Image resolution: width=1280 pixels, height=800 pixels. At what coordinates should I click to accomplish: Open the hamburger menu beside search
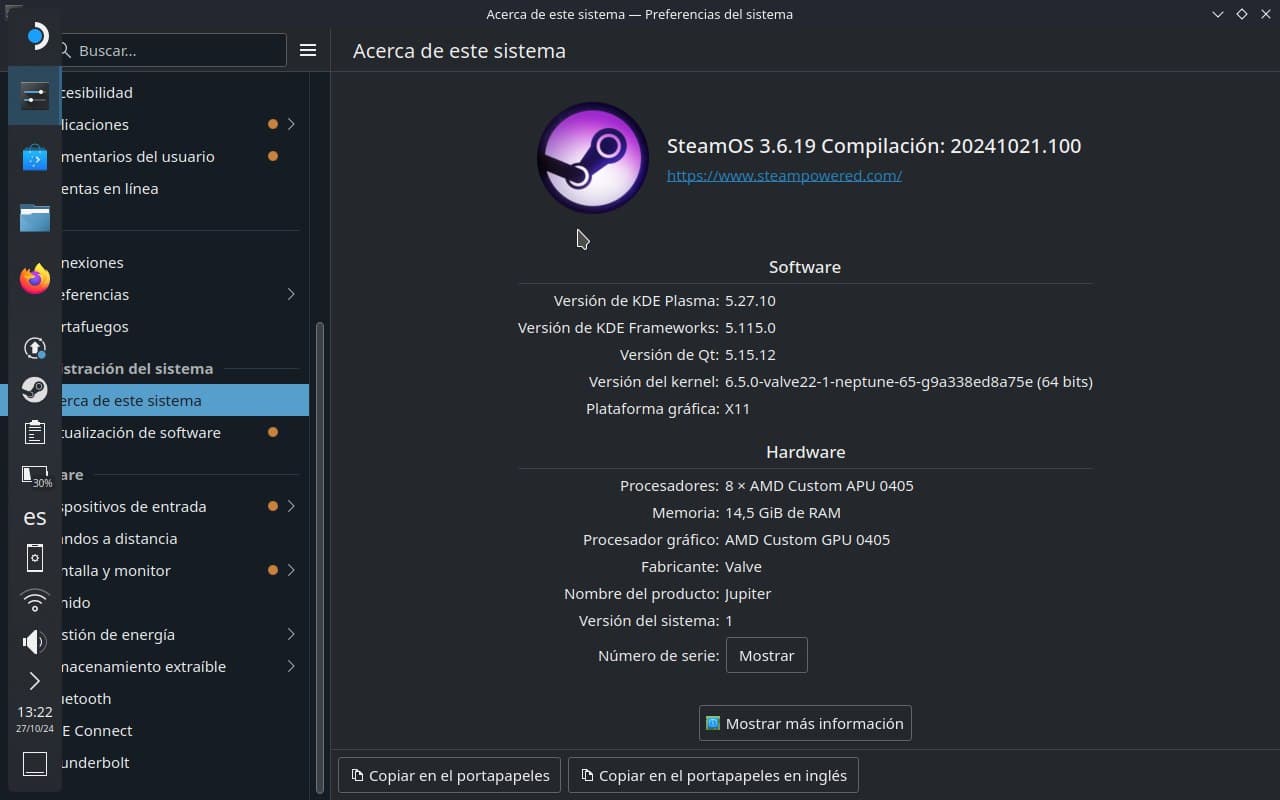click(308, 50)
